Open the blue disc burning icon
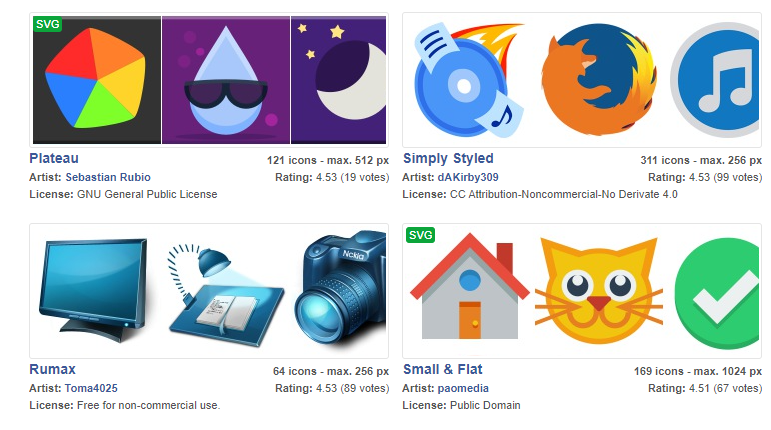The image size is (771, 430). click(x=467, y=80)
